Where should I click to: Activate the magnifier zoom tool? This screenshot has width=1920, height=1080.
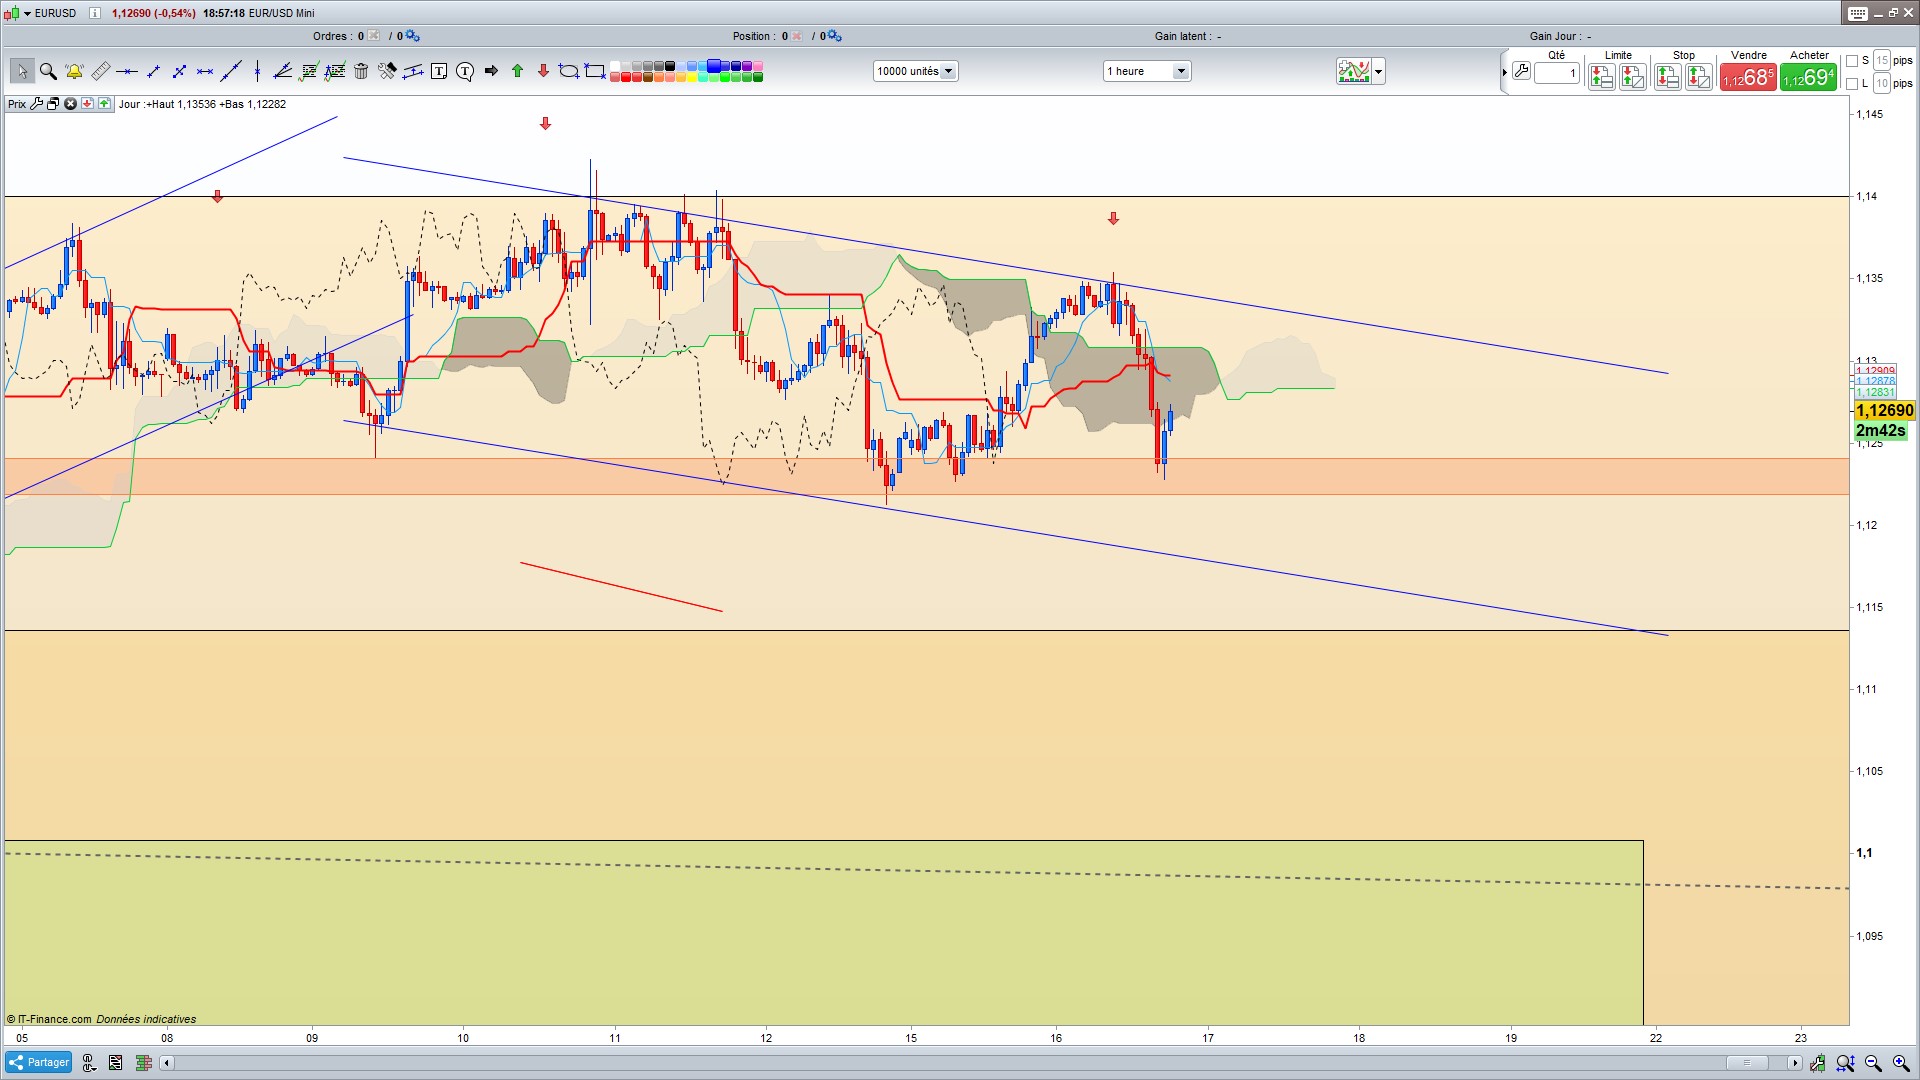pos(48,71)
